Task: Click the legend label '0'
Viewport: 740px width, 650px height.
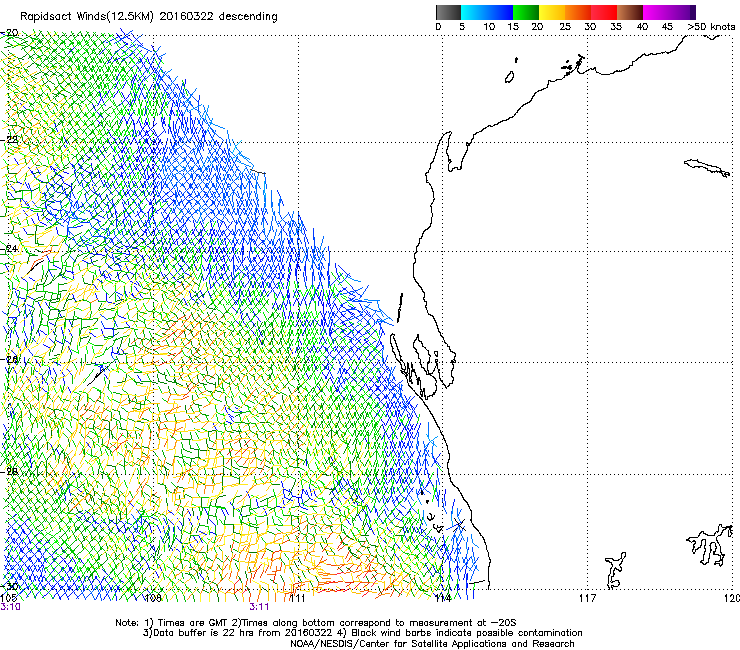Action: [x=438, y=27]
